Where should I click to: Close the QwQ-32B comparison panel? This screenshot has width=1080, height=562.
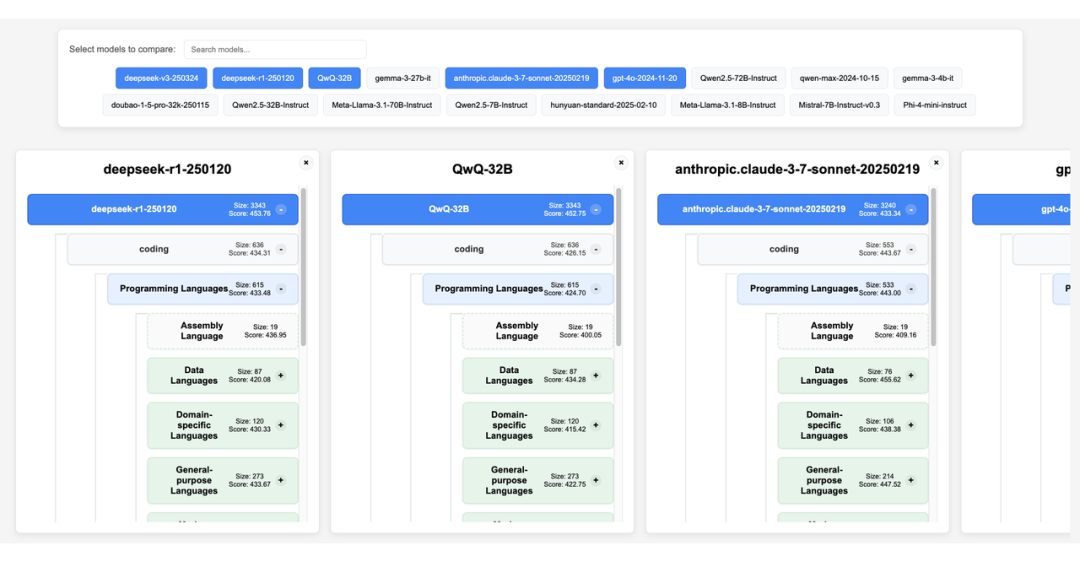click(621, 163)
